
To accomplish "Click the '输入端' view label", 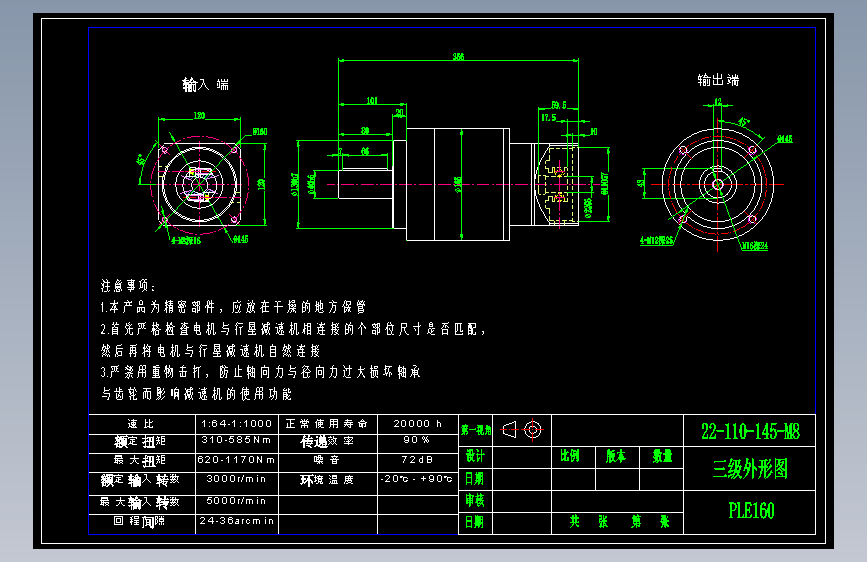I will (x=205, y=85).
